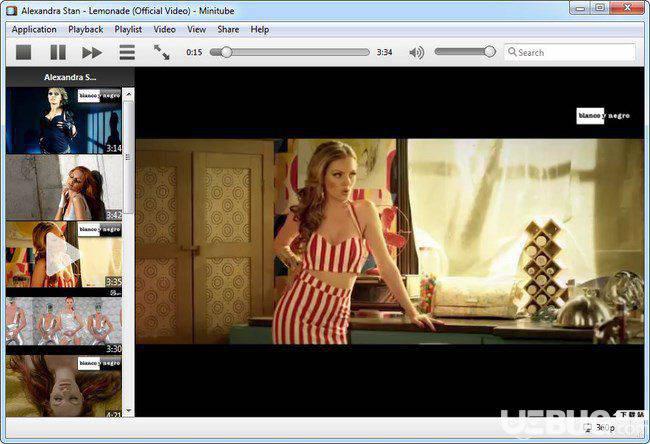
Task: Select the 3:42 red-haired video thumbnail
Action: (64, 187)
